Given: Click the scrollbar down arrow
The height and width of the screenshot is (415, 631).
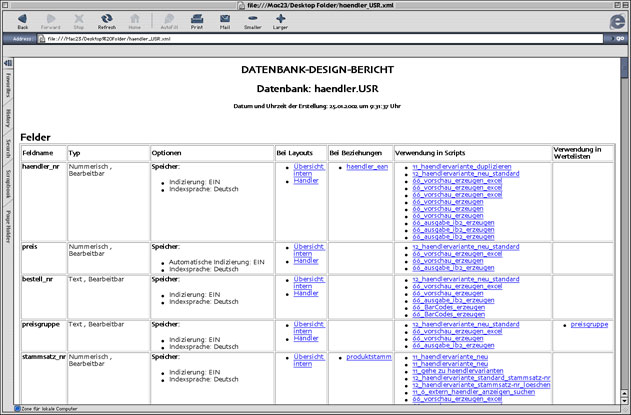Looking at the screenshot, I should 624,401.
